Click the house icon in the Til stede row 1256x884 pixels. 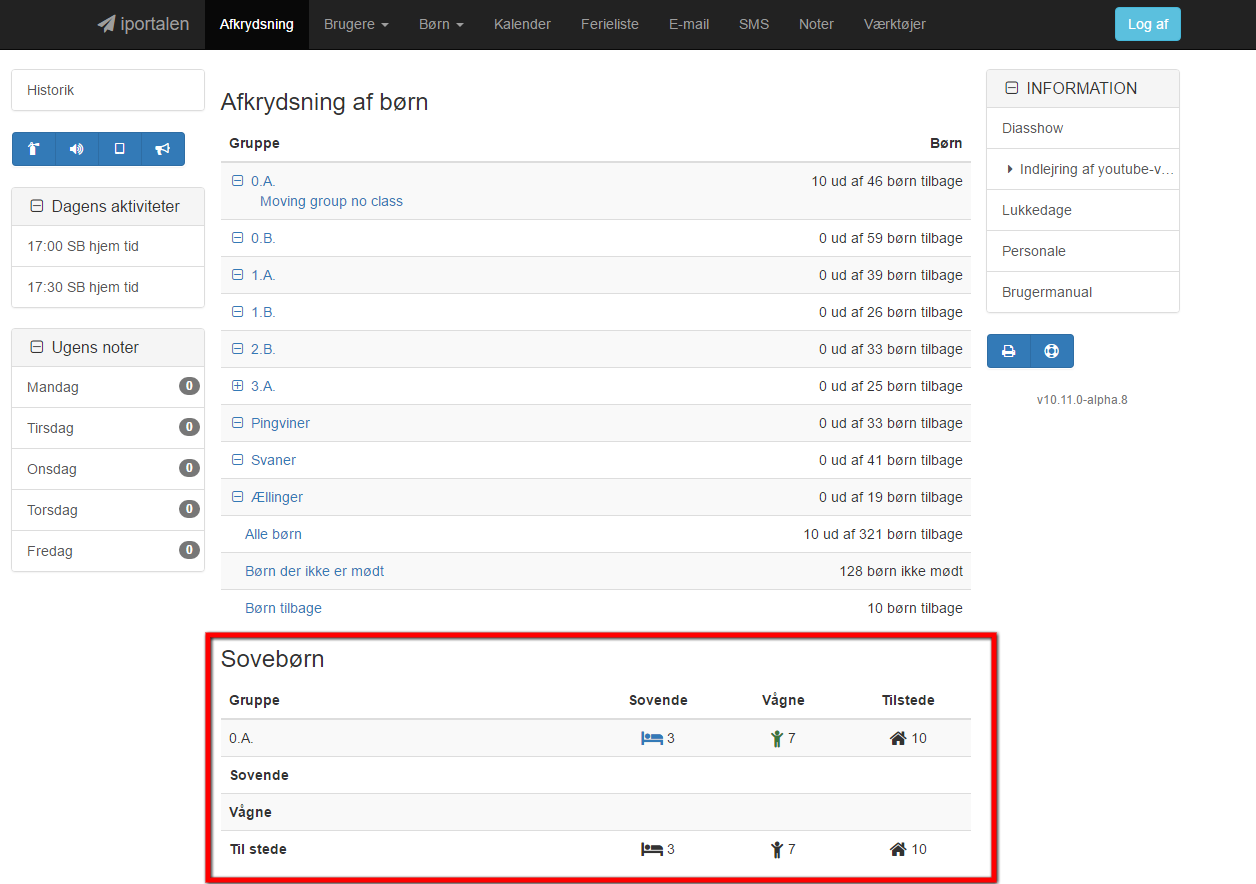(x=898, y=849)
